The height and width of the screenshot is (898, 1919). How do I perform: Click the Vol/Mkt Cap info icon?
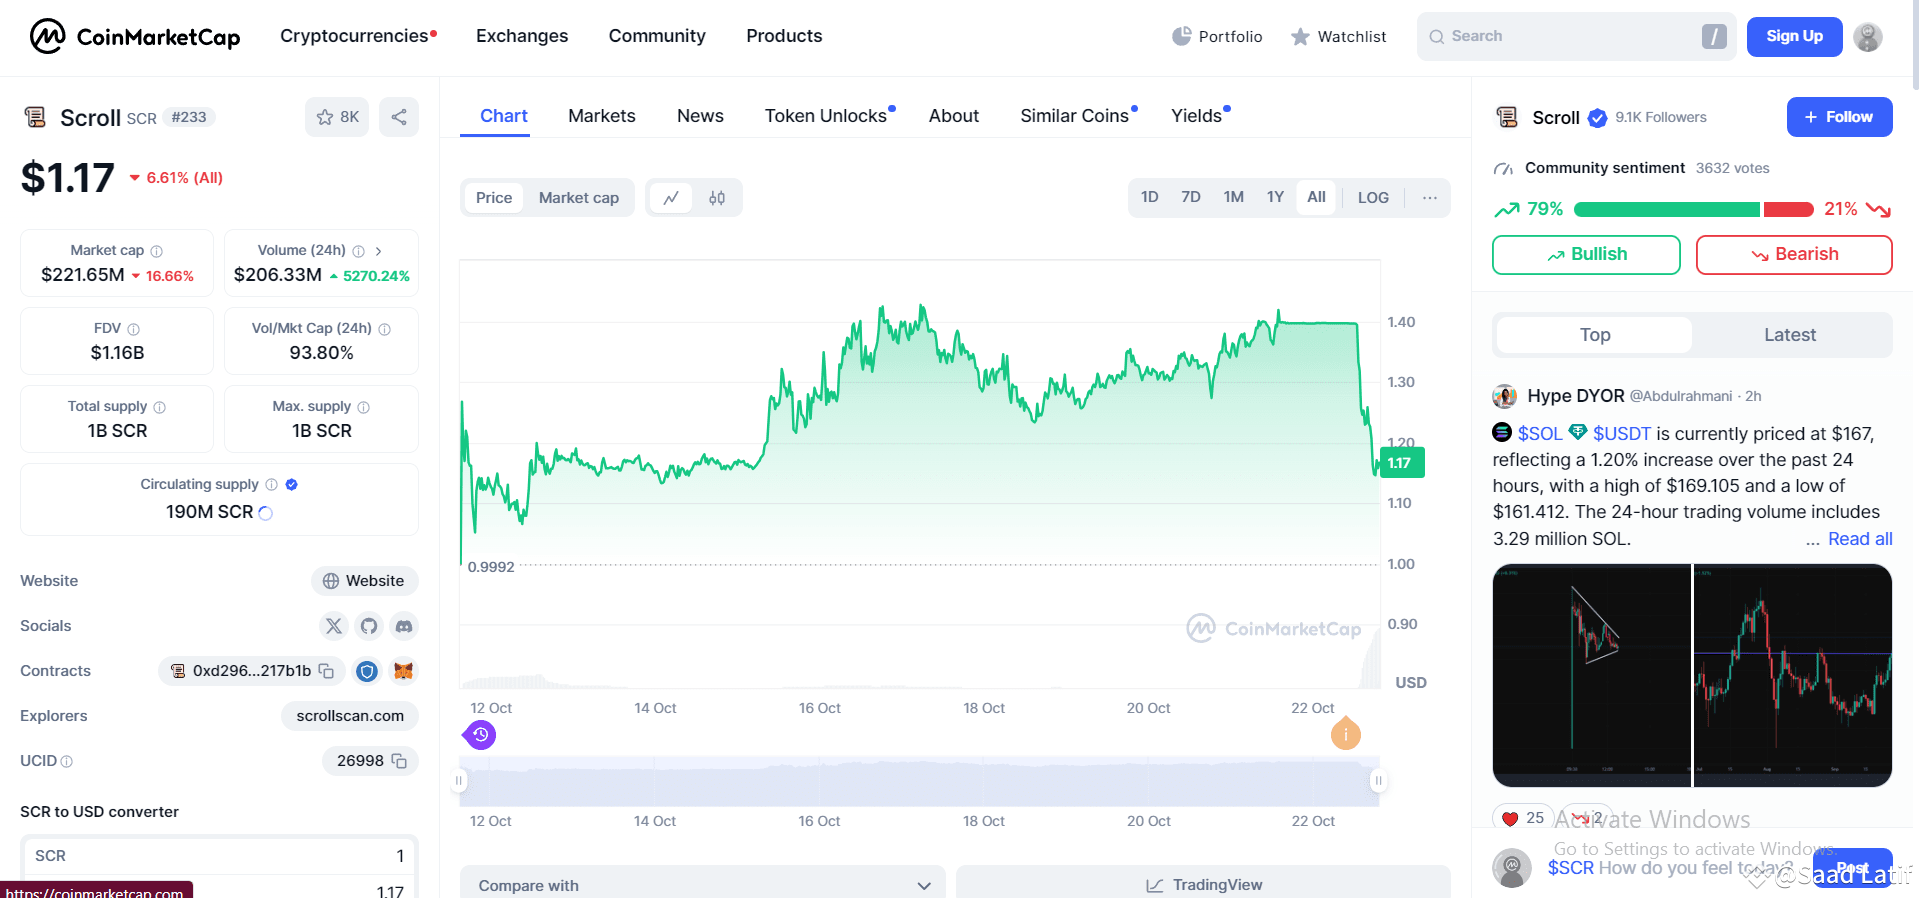[x=385, y=329]
